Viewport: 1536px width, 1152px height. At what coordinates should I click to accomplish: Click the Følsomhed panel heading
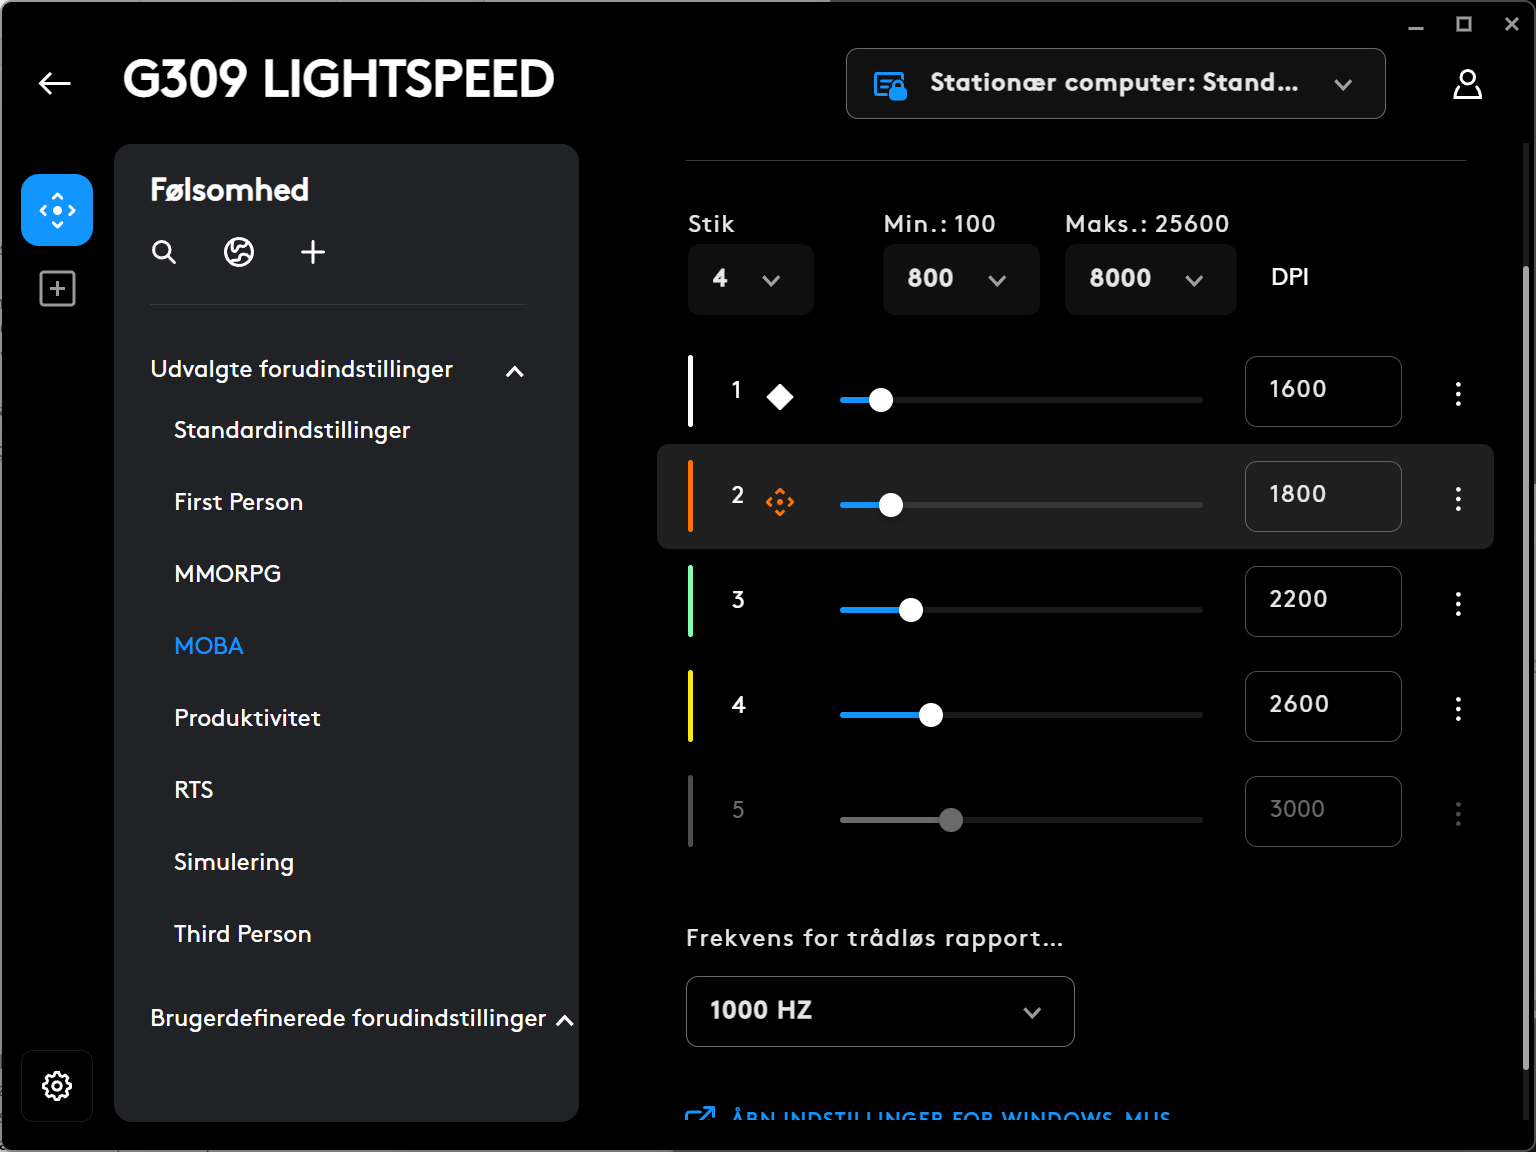230,190
